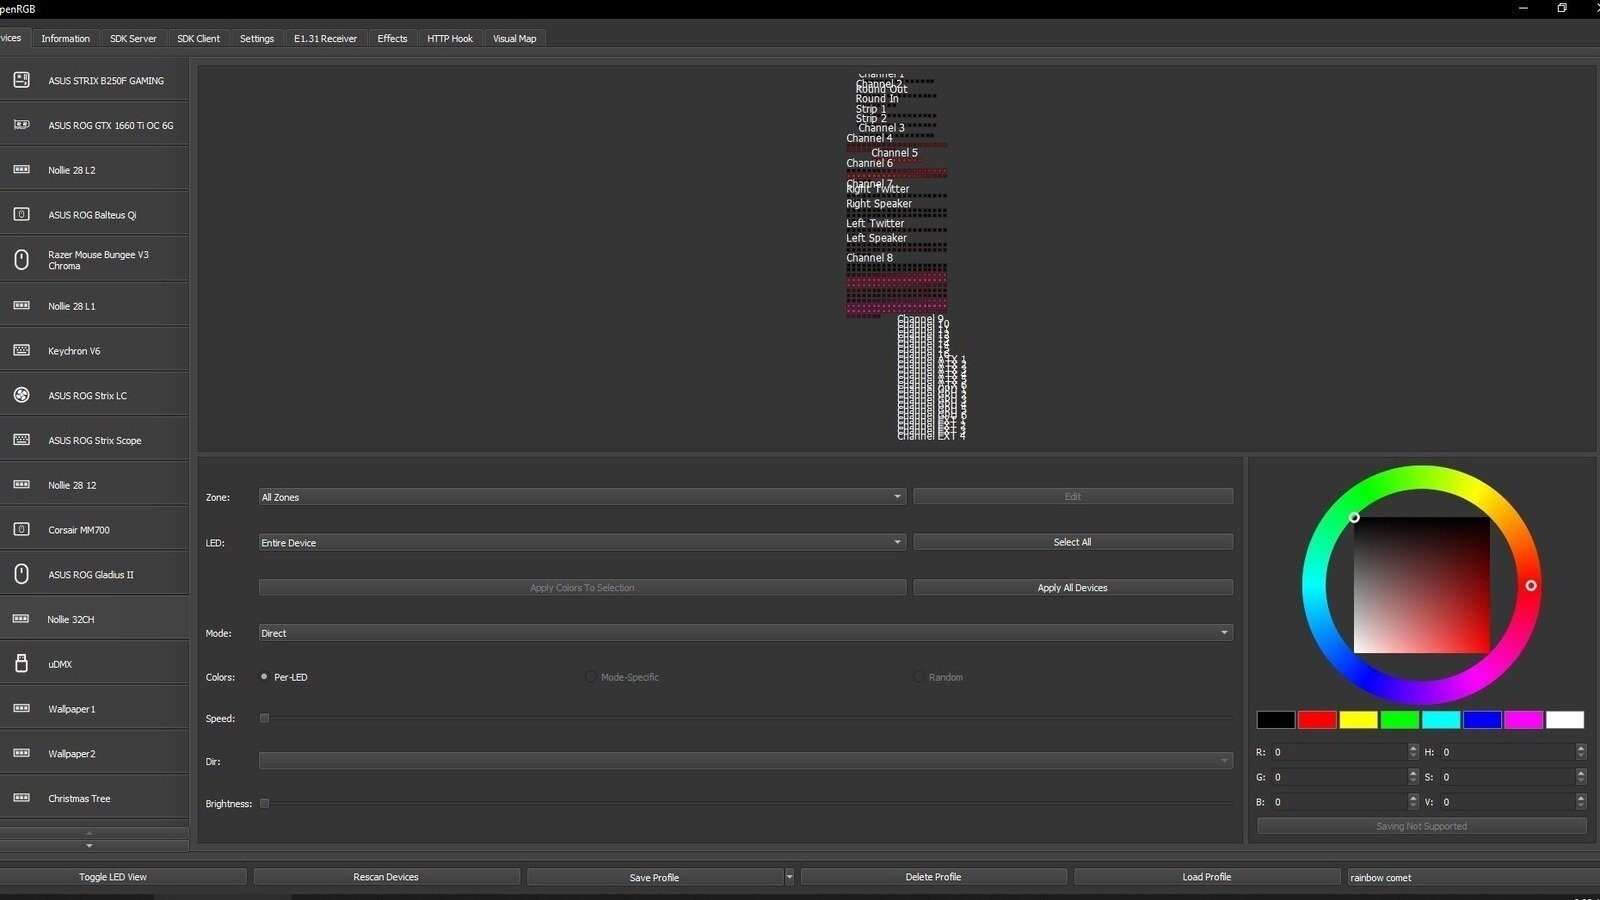1600x900 pixels.
Task: Pick the red color swatch
Action: point(1317,720)
